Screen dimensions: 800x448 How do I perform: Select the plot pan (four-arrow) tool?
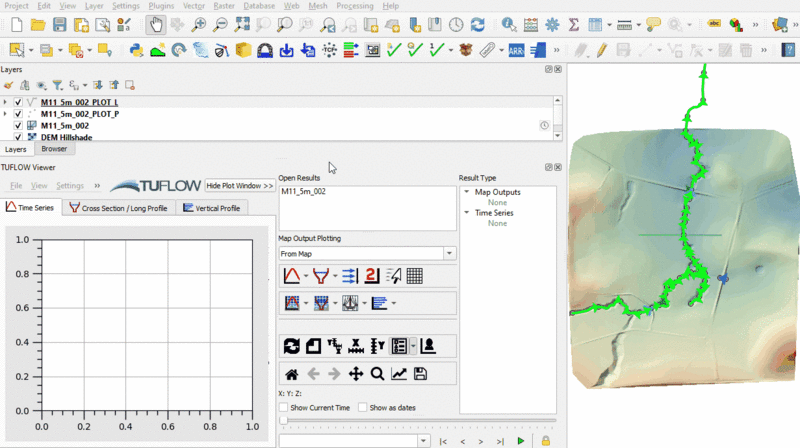coord(355,374)
